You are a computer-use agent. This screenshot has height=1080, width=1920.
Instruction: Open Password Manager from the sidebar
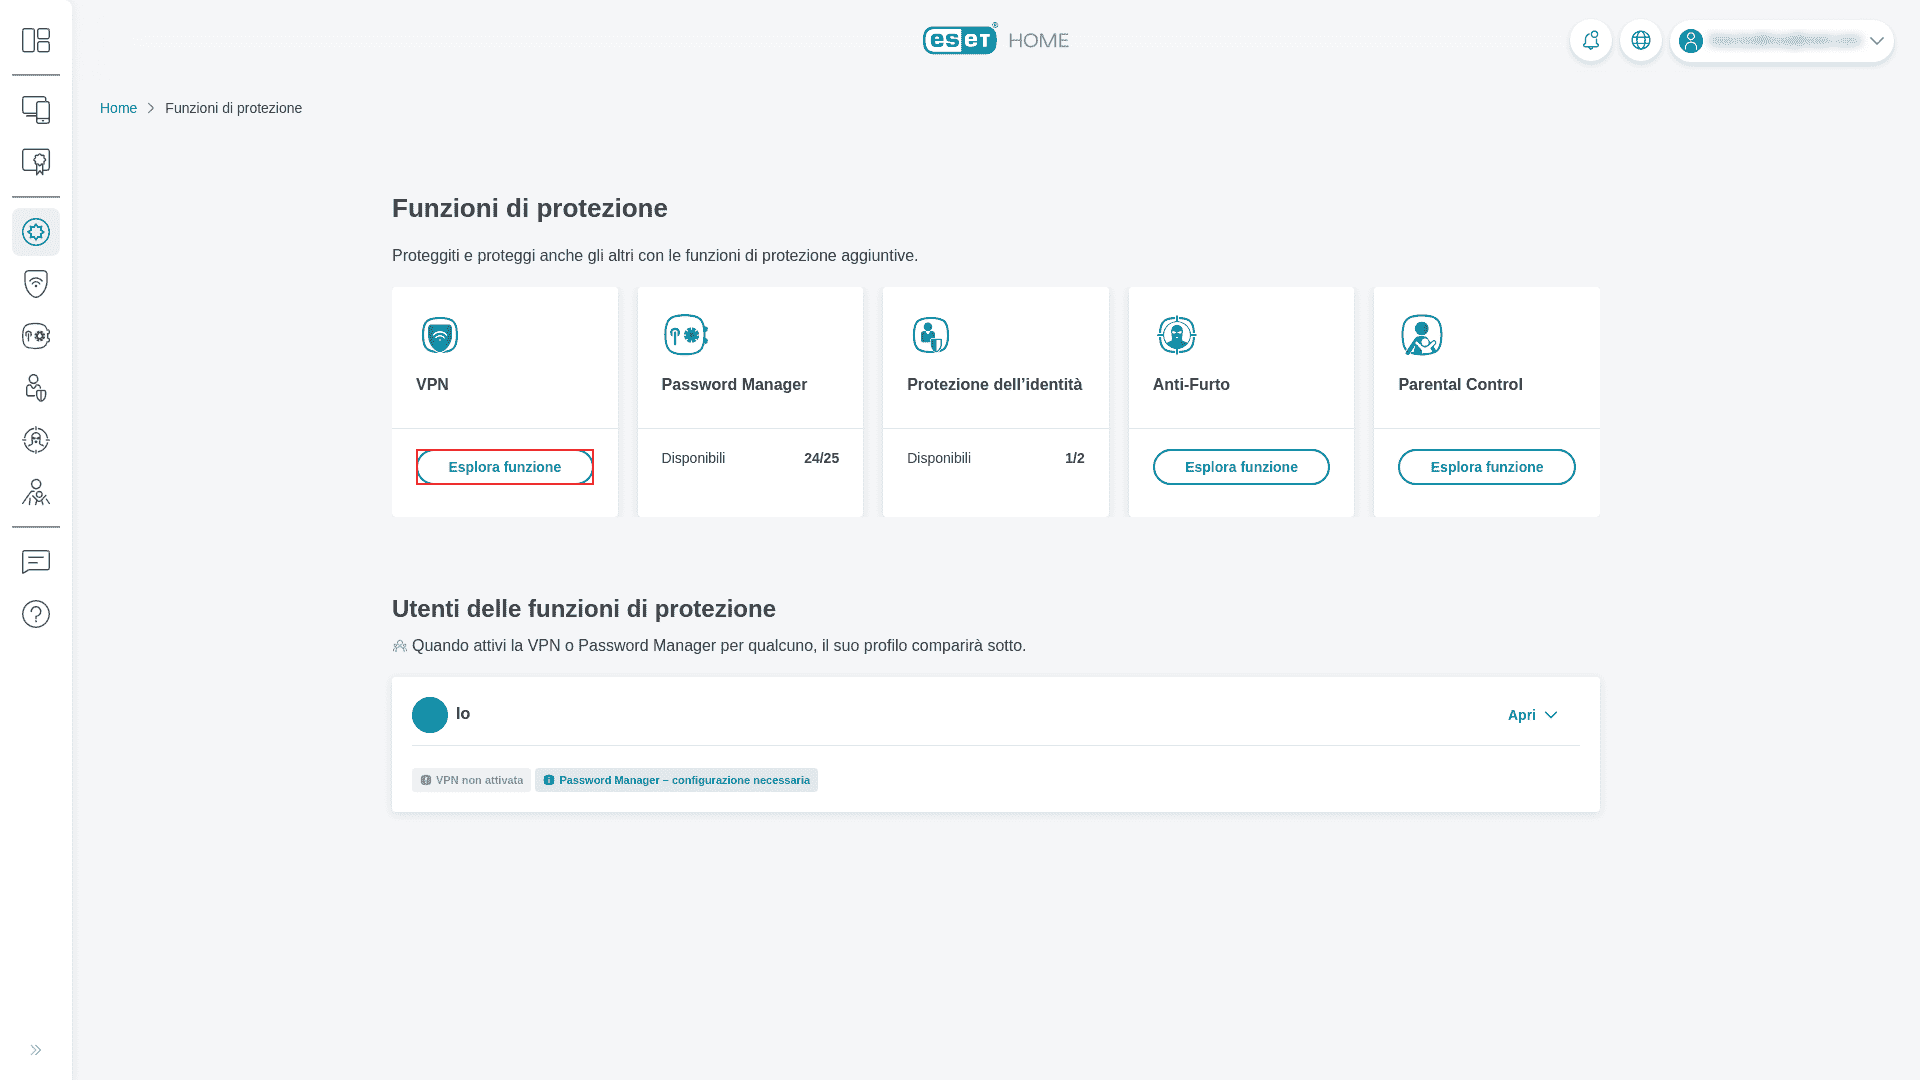[x=36, y=336]
